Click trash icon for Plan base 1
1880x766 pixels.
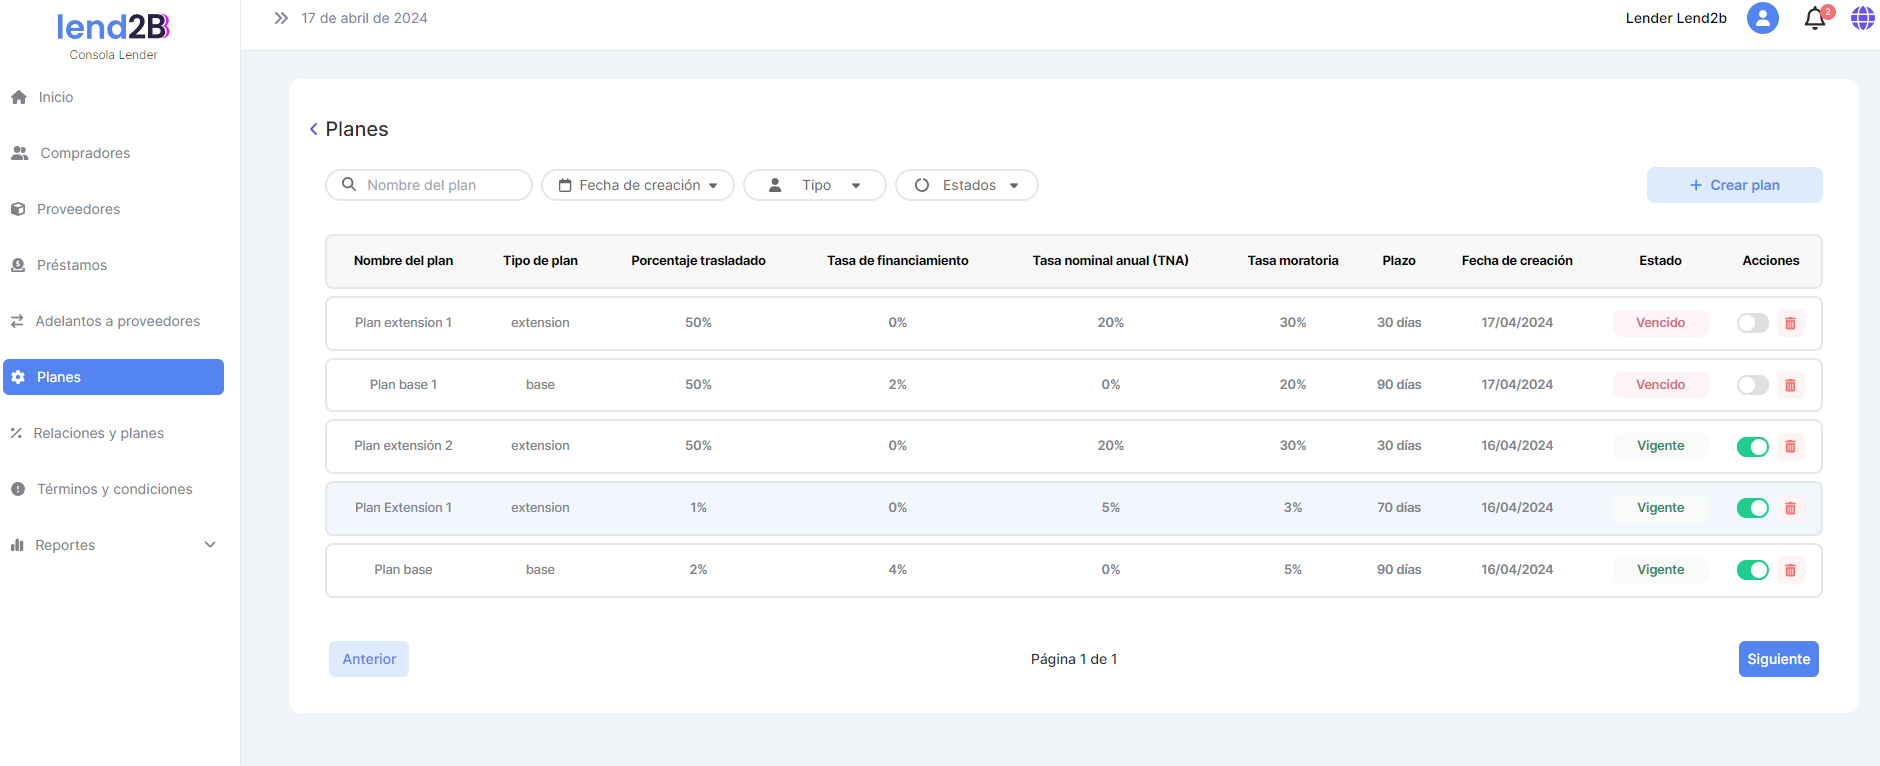point(1790,385)
